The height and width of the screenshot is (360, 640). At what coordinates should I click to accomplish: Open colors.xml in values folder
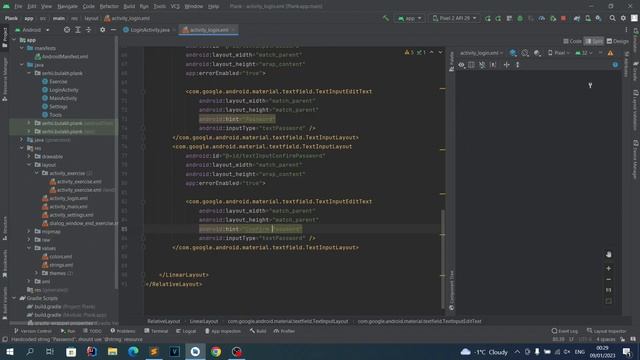[57, 257]
